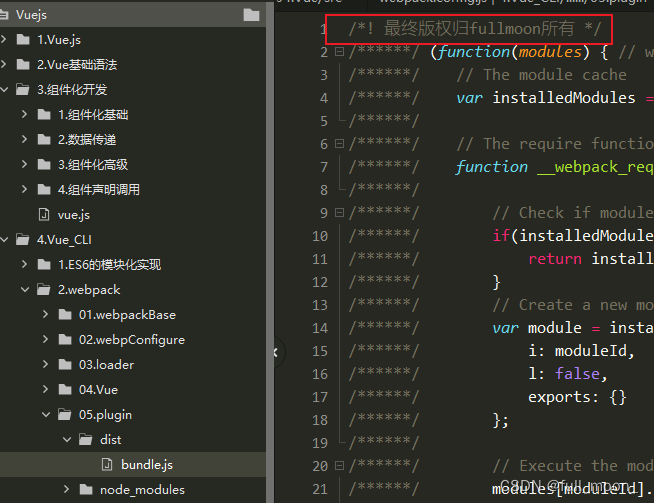Click the project icon left of Vuejs title
Viewport: 654px width, 503px height.
pos(4,15)
